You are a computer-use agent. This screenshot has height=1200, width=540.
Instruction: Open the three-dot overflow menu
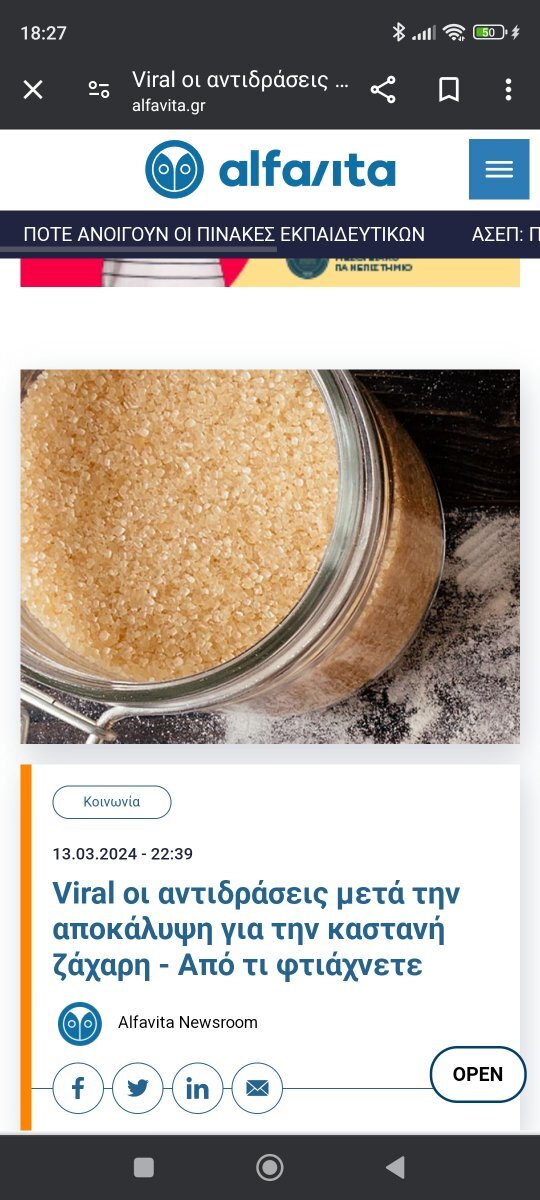pos(508,90)
